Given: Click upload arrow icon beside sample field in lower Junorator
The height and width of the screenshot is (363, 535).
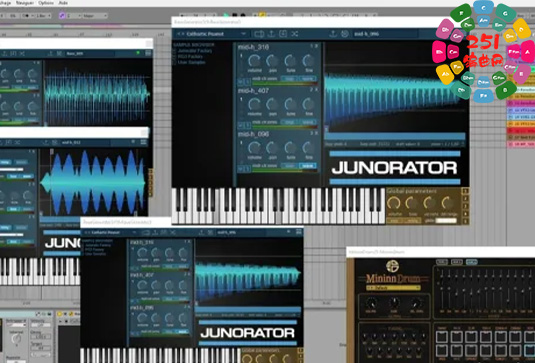Looking at the screenshot, I should tap(201, 232).
